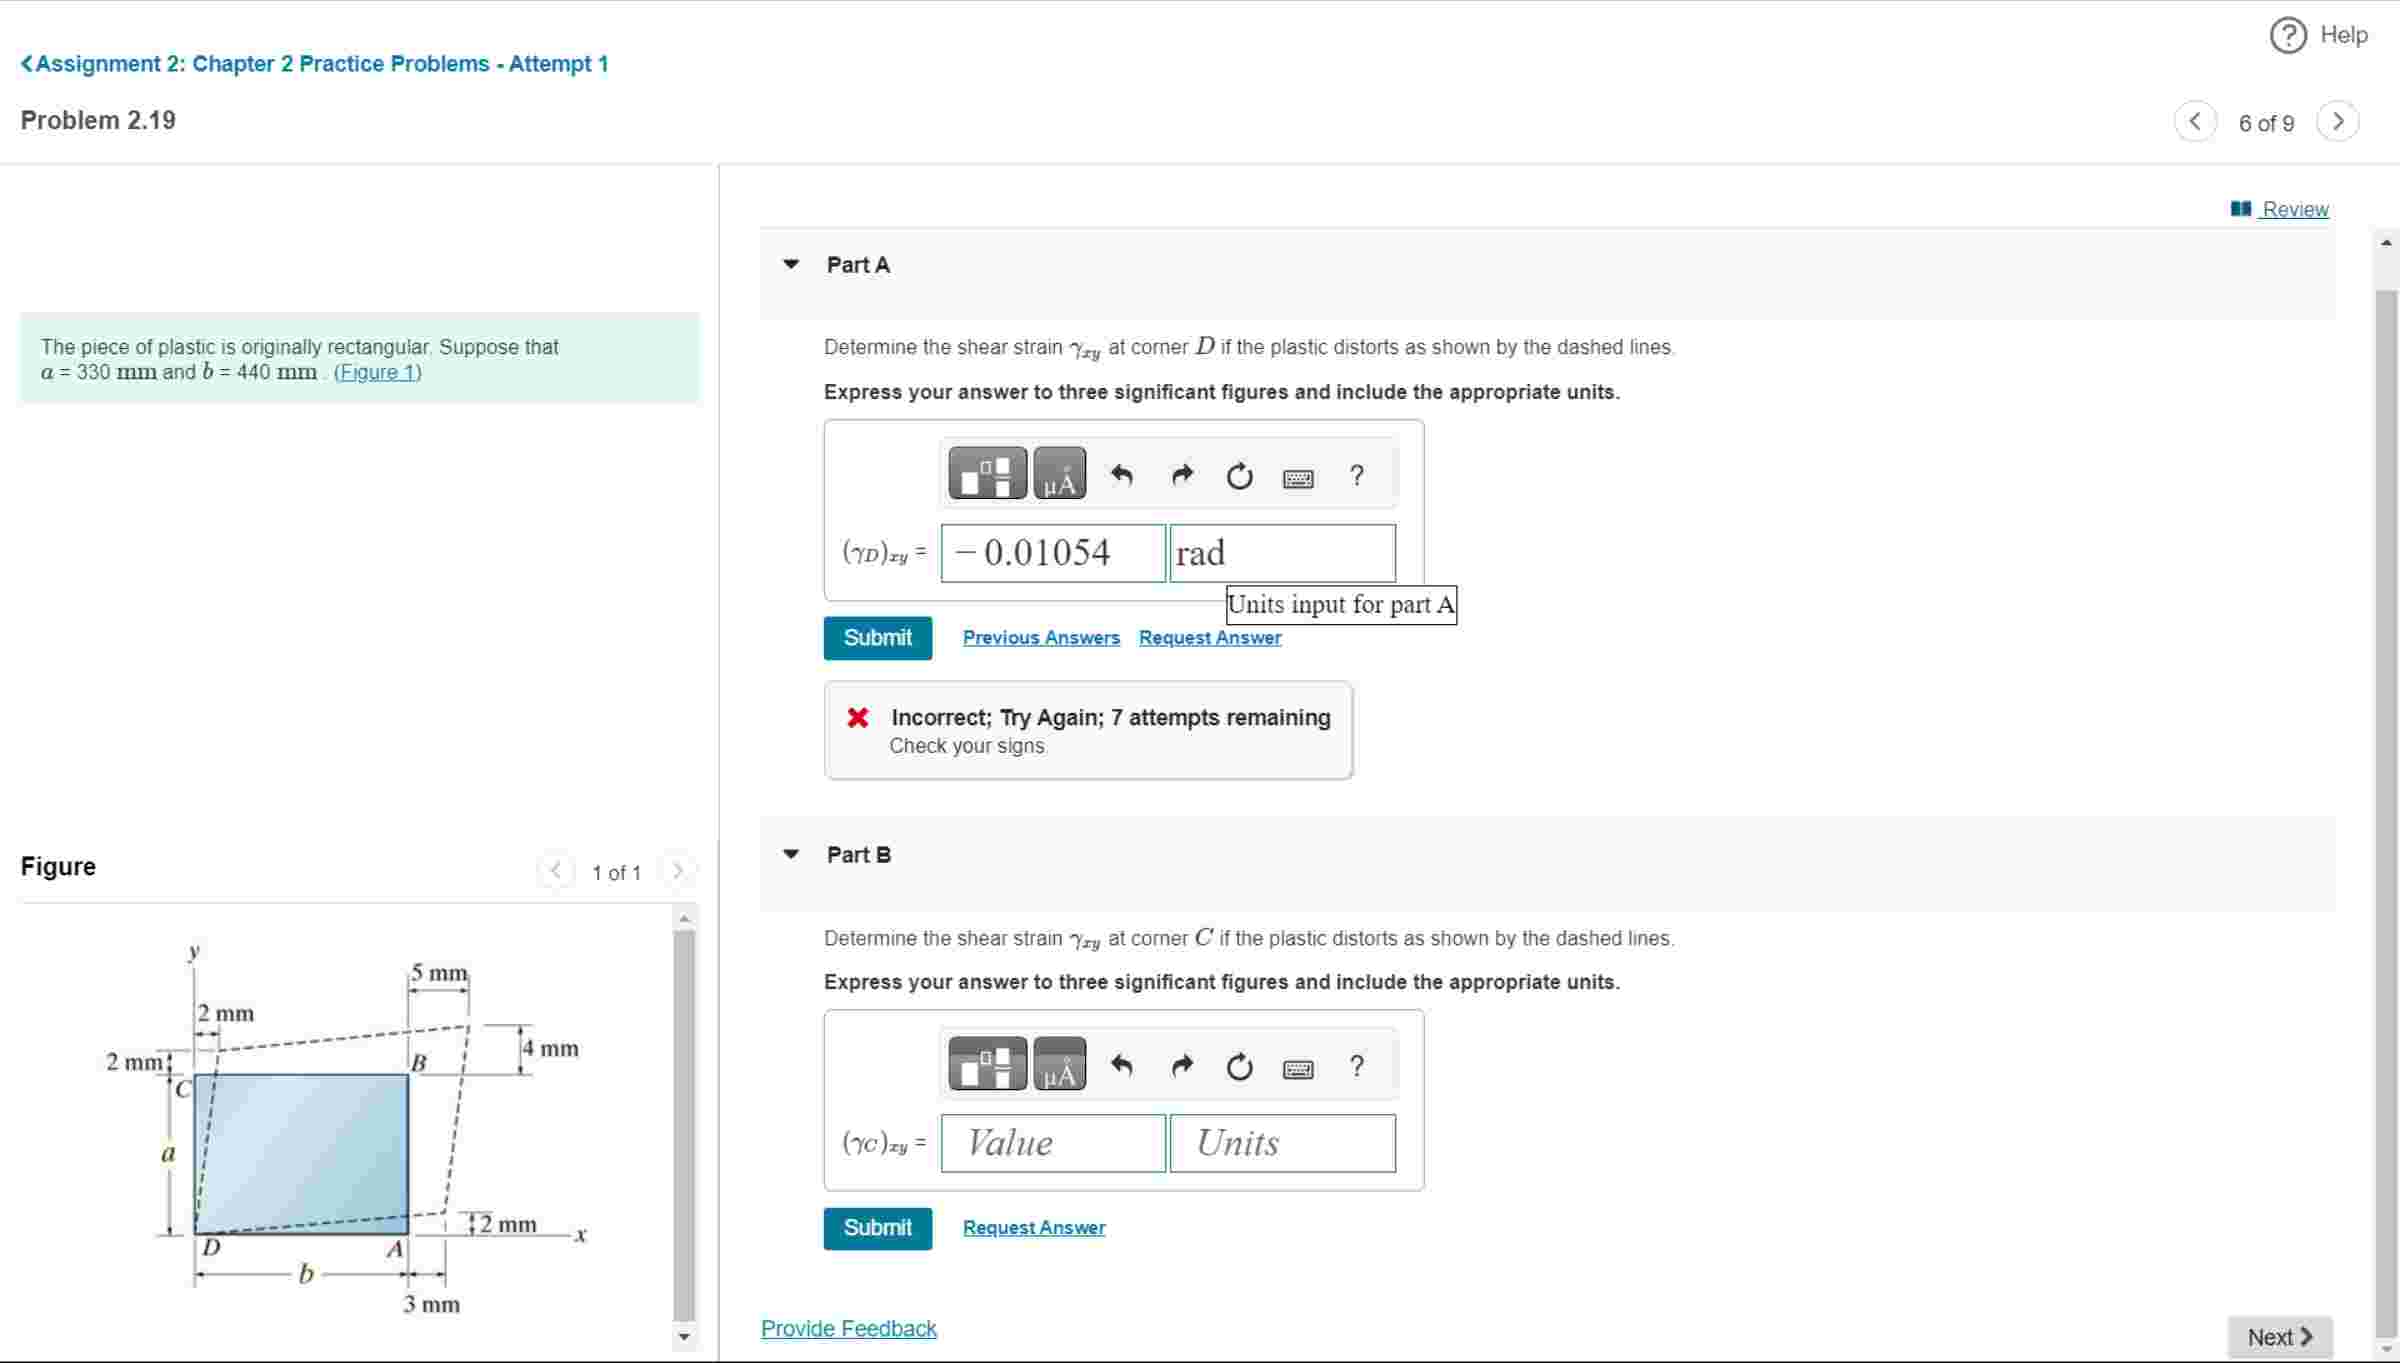Click the Part B Value input field

click(x=1052, y=1143)
